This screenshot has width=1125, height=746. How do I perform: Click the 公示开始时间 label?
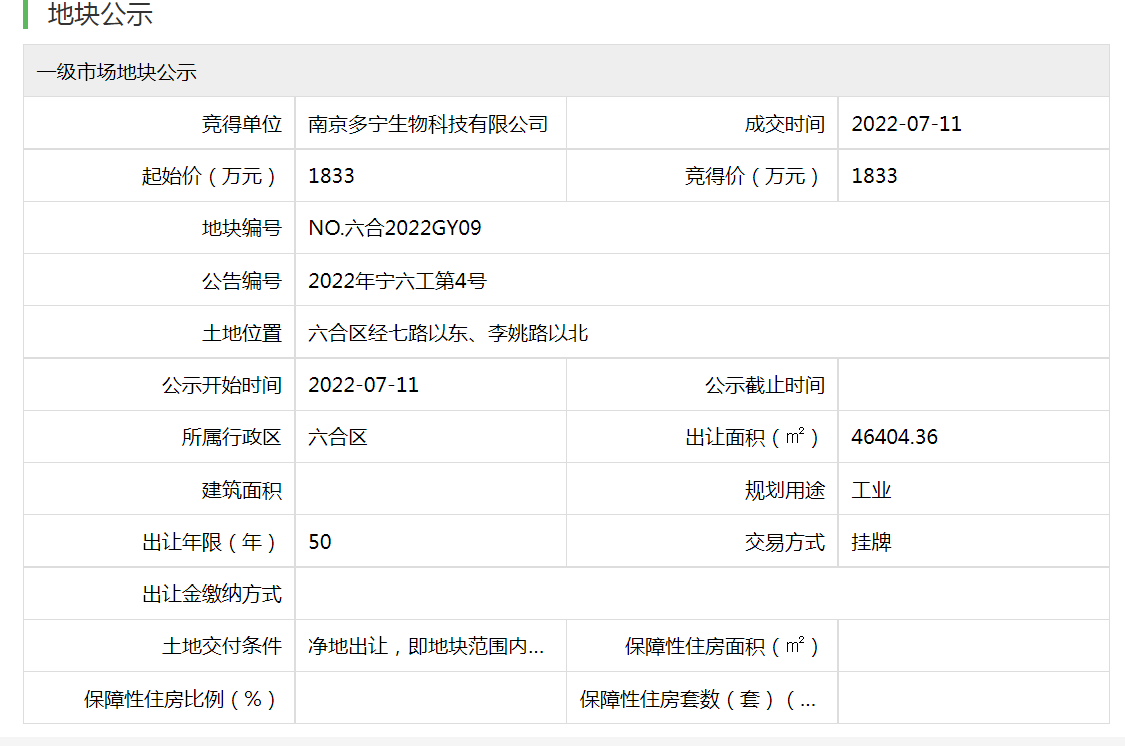(221, 385)
